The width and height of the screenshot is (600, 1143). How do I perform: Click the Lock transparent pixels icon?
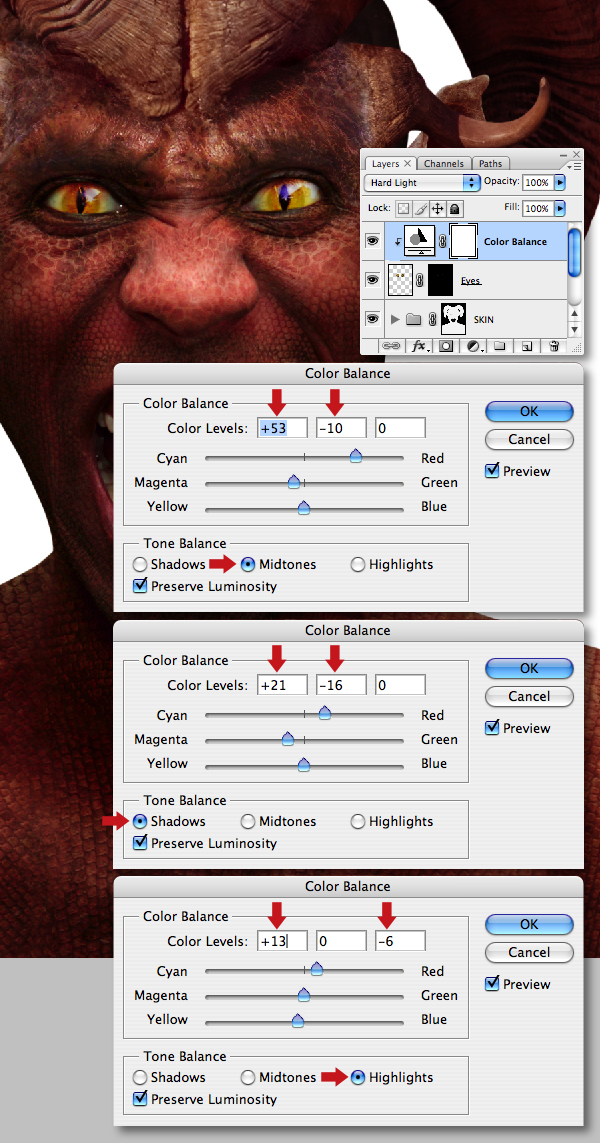(x=403, y=208)
